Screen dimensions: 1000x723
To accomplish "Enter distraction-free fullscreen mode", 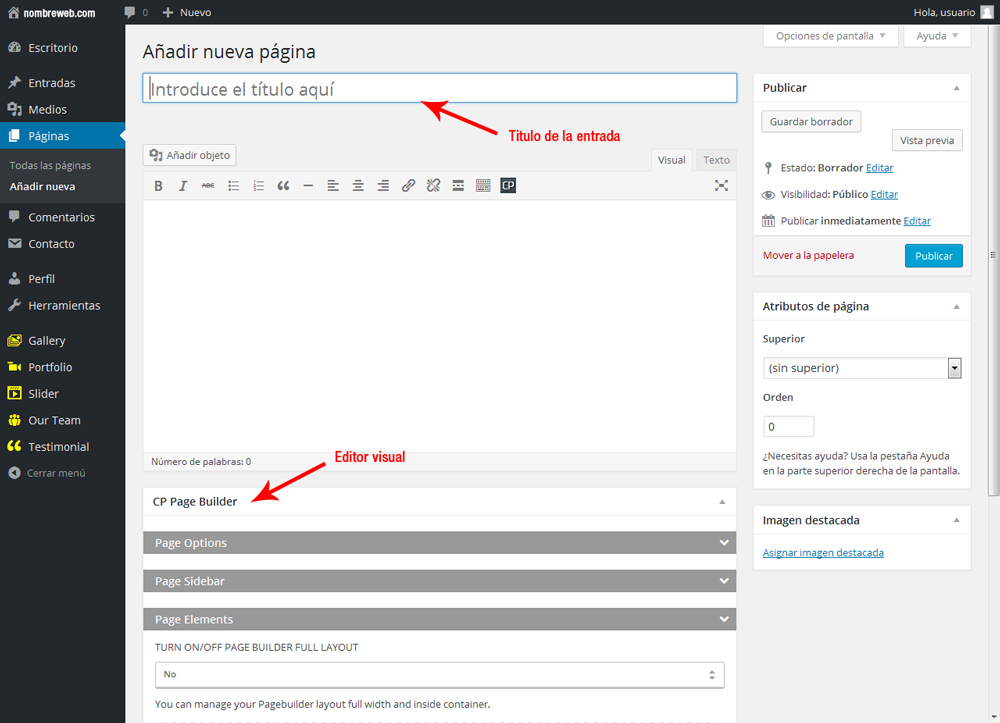I will 721,186.
